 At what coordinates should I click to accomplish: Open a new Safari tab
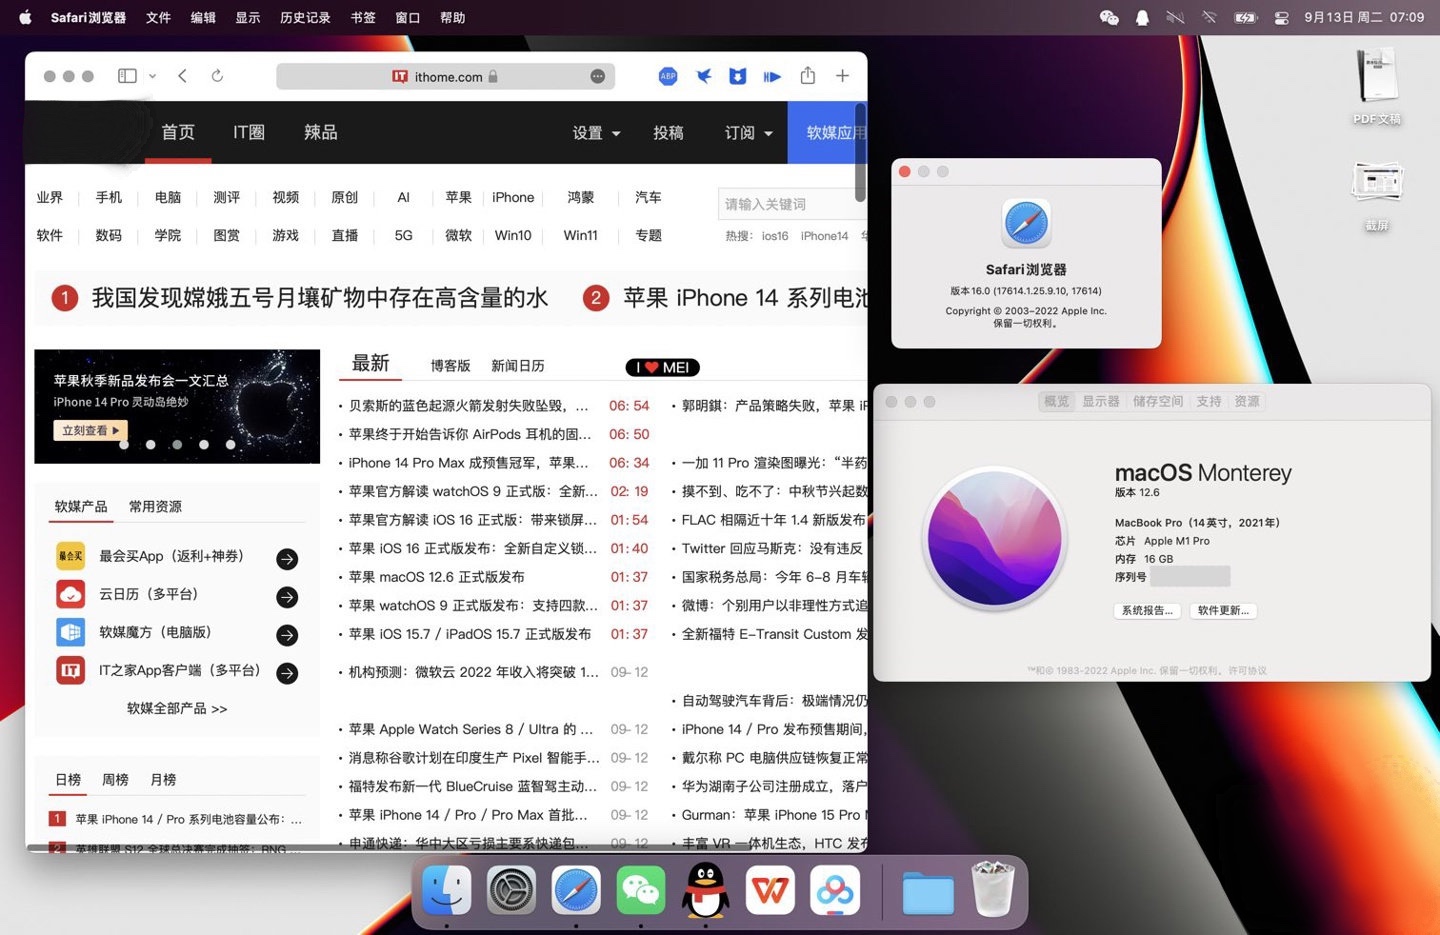tap(843, 76)
